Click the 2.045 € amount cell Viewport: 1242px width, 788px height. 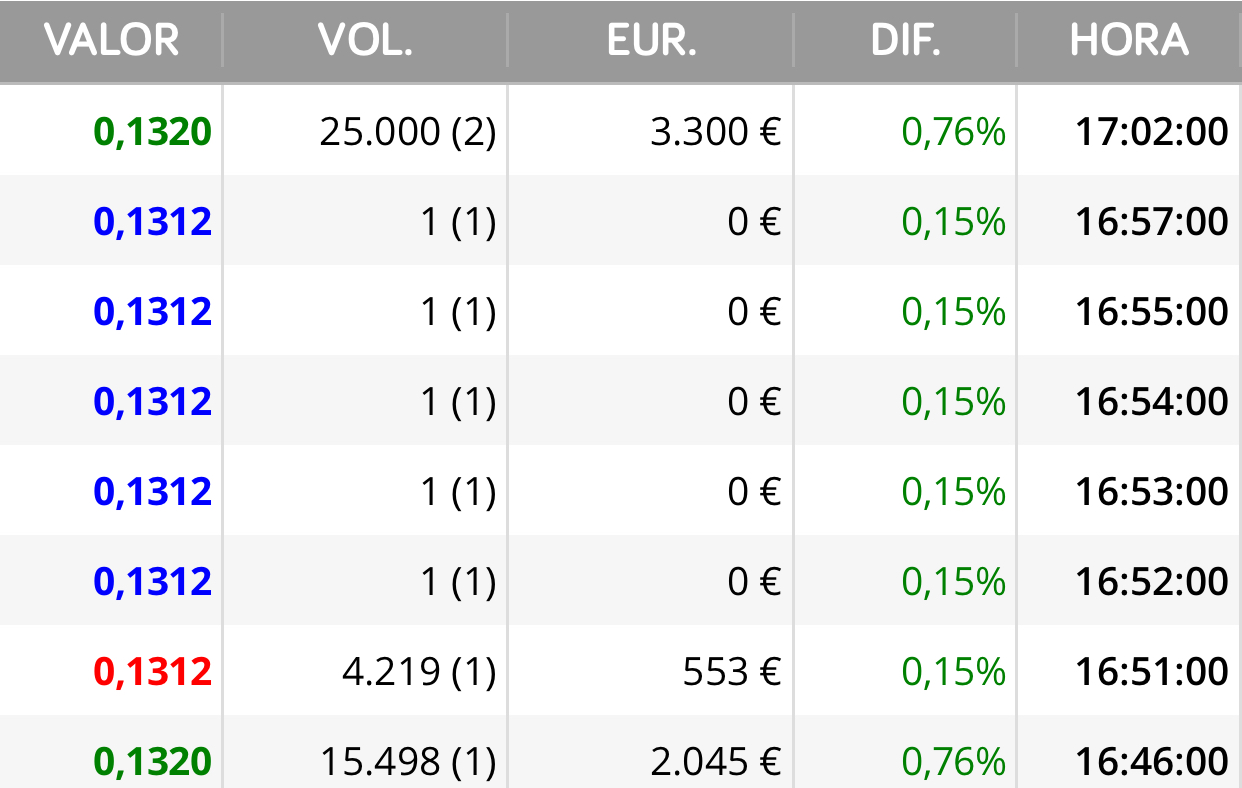point(715,762)
